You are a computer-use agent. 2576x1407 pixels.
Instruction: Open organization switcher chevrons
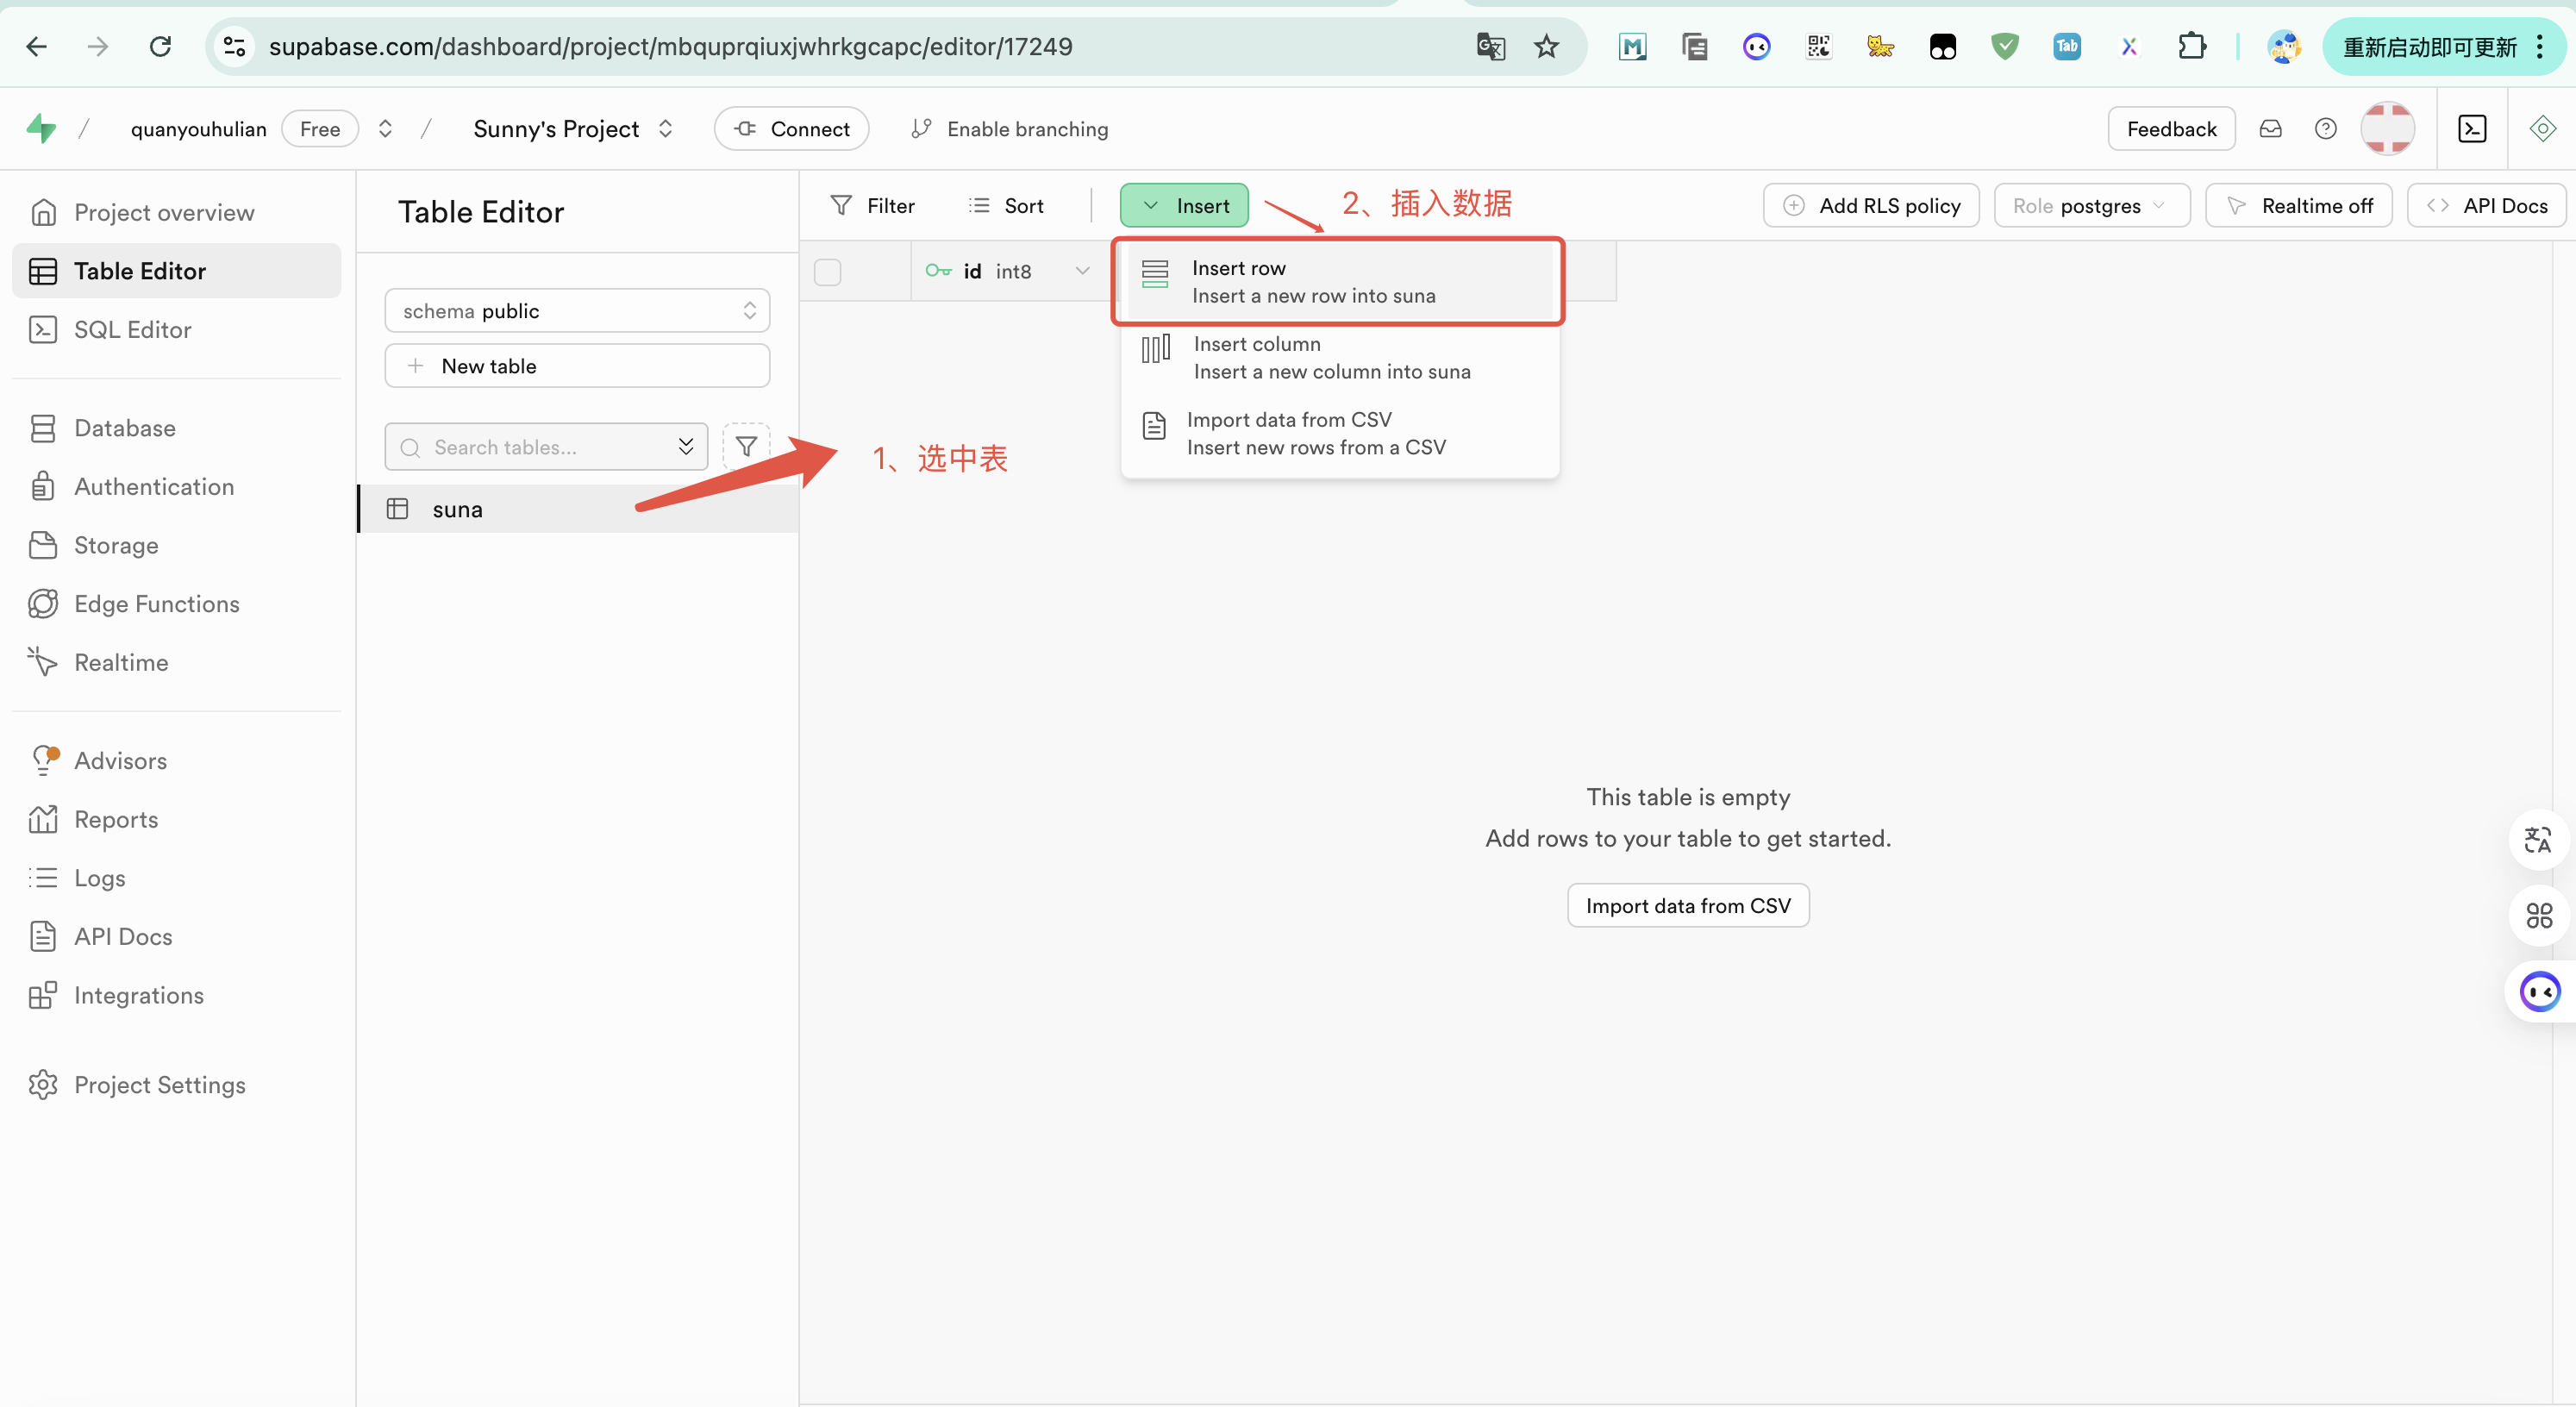pyautogui.click(x=384, y=129)
